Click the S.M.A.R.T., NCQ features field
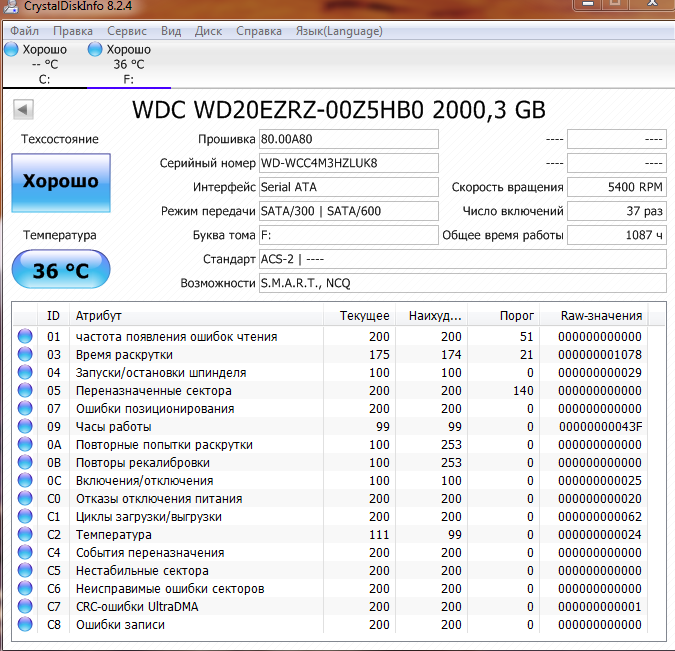Image resolution: width=675 pixels, height=651 pixels. (463, 283)
